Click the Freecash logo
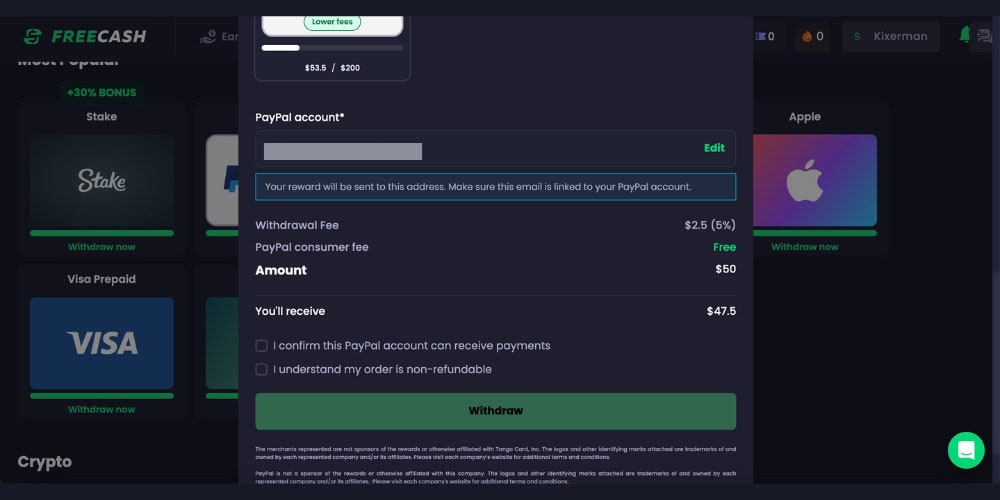The height and width of the screenshot is (500, 1000). (85, 36)
